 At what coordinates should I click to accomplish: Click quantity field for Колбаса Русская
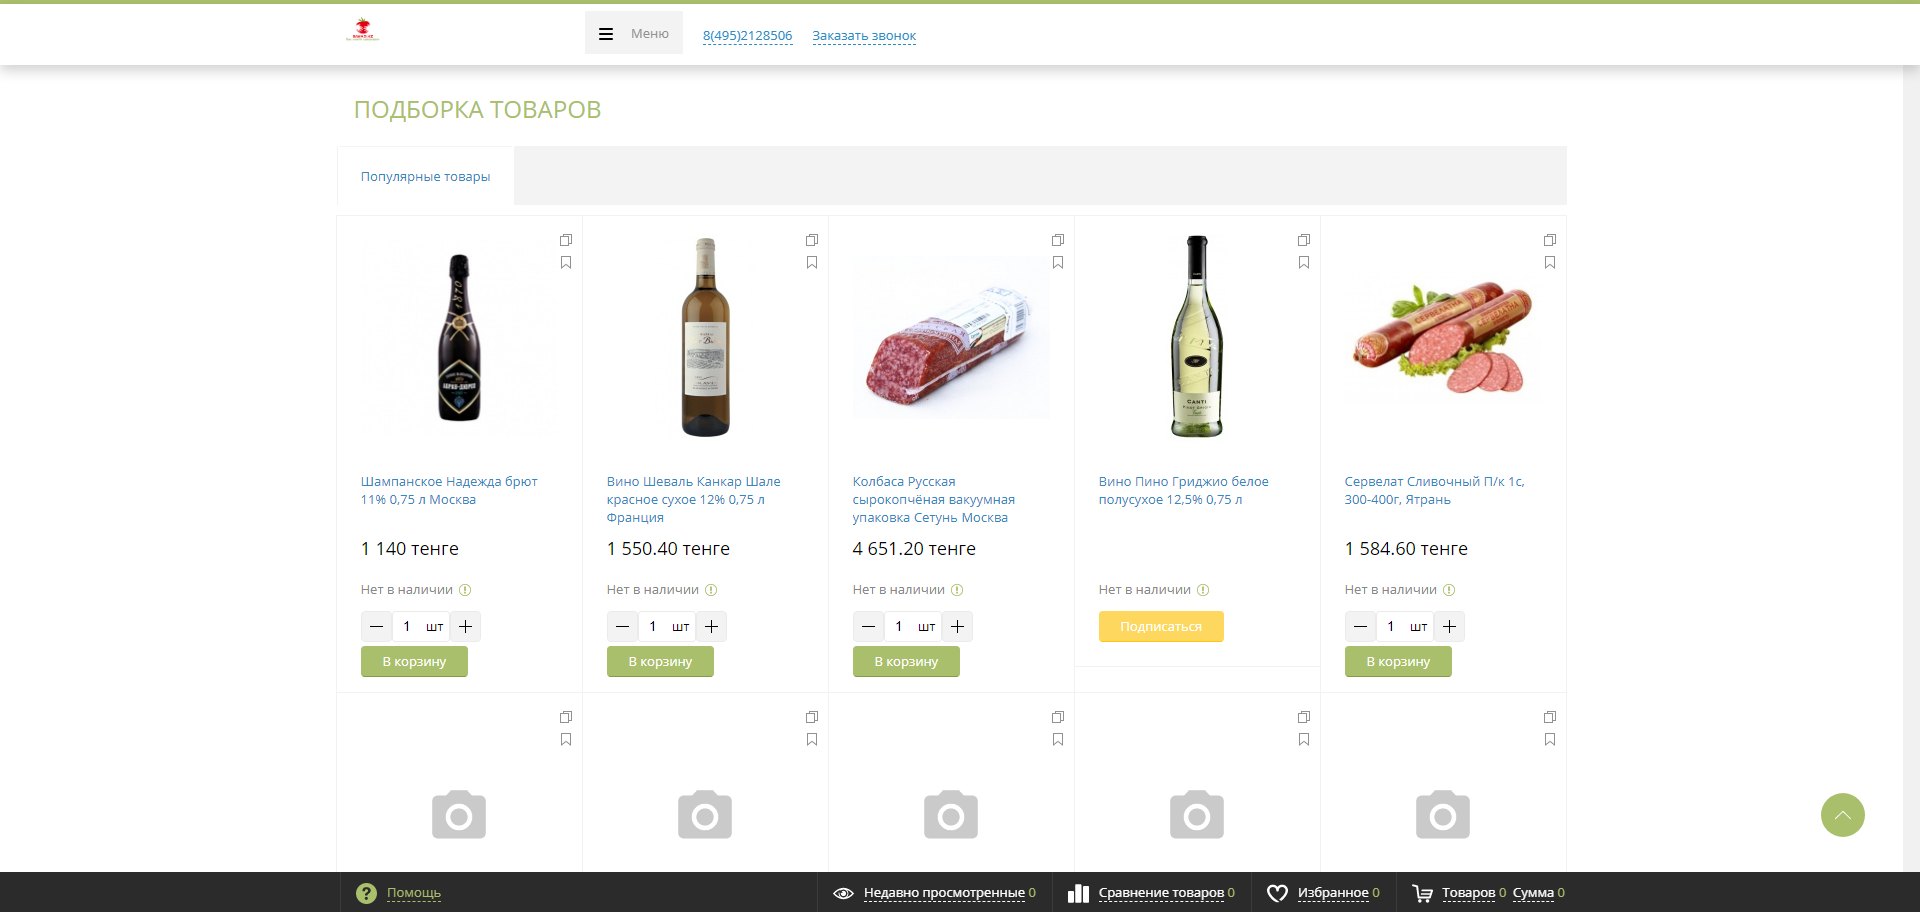click(x=899, y=627)
